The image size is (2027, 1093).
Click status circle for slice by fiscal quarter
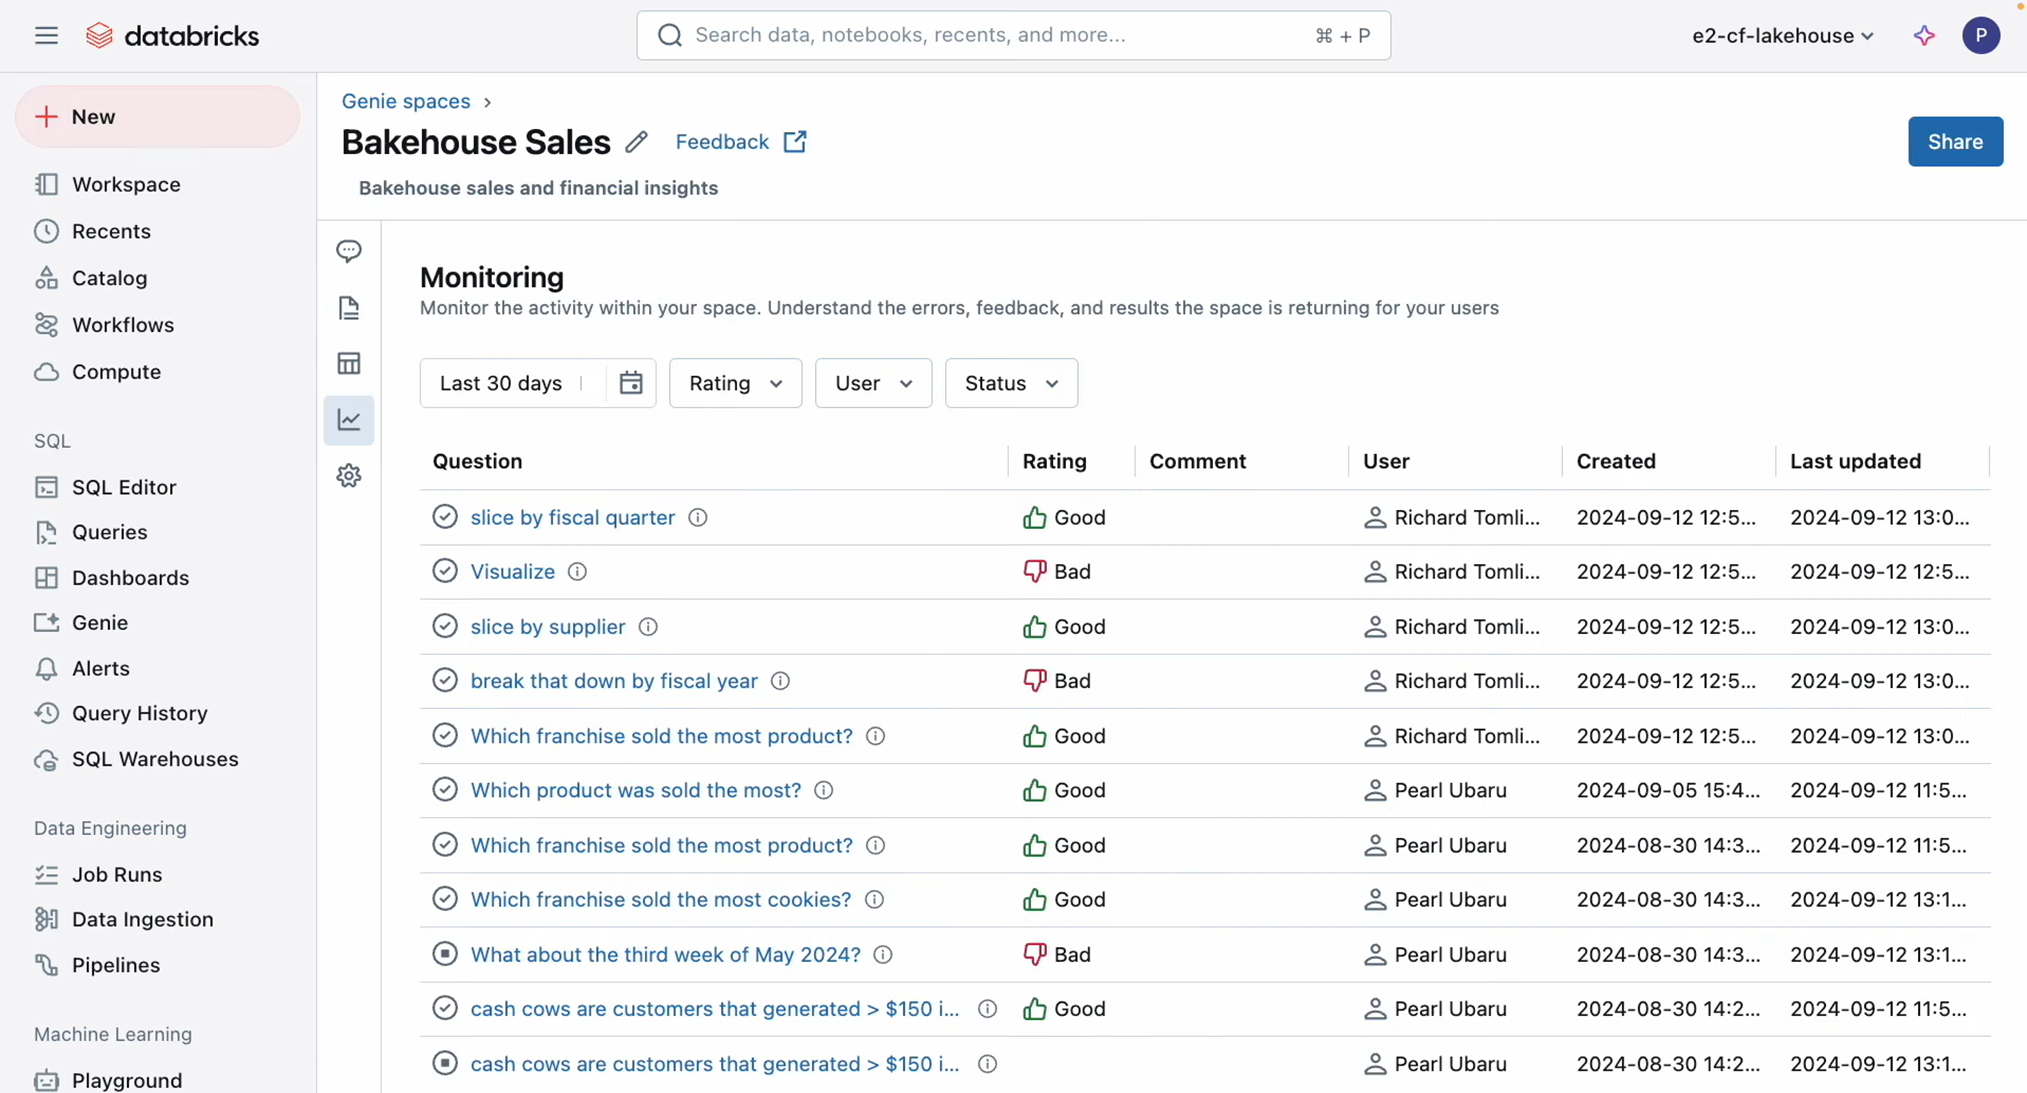click(x=445, y=517)
